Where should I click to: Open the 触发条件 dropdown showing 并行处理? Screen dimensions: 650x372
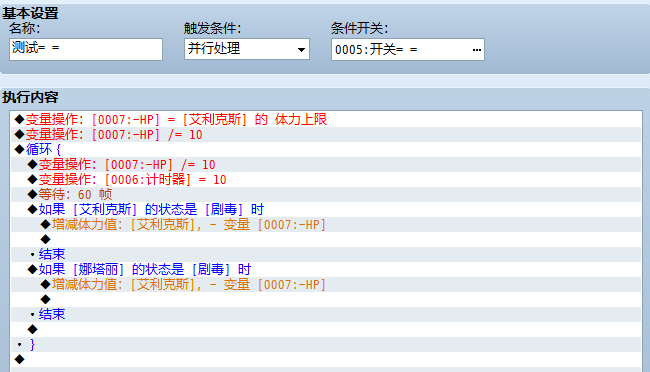point(247,49)
